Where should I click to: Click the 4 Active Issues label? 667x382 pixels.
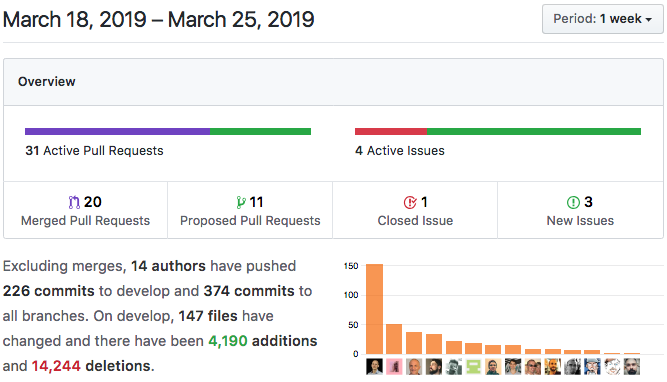coord(400,151)
